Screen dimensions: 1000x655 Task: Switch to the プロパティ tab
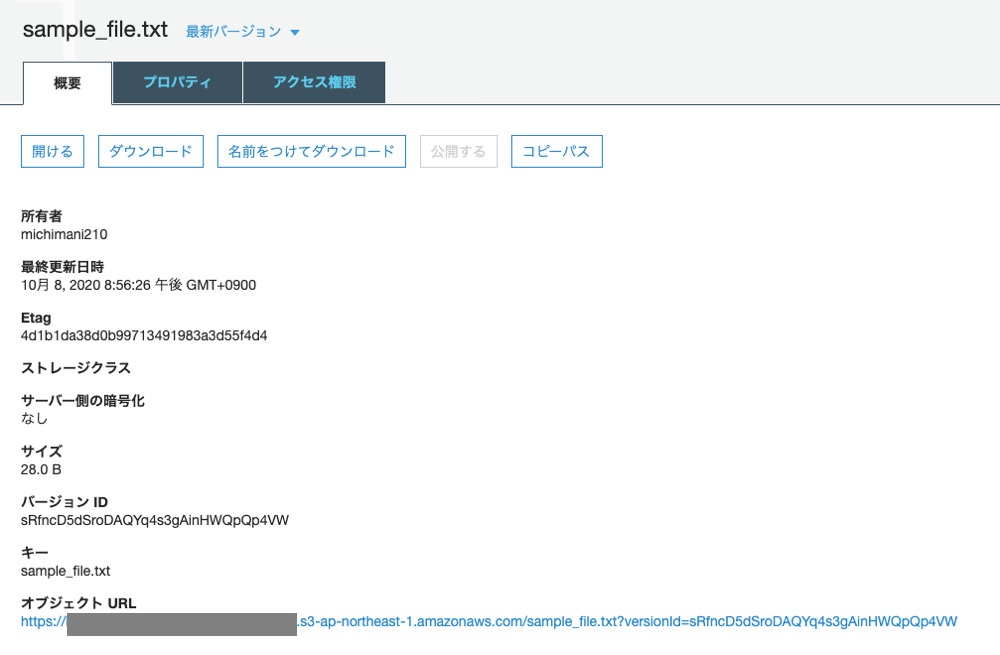(177, 82)
